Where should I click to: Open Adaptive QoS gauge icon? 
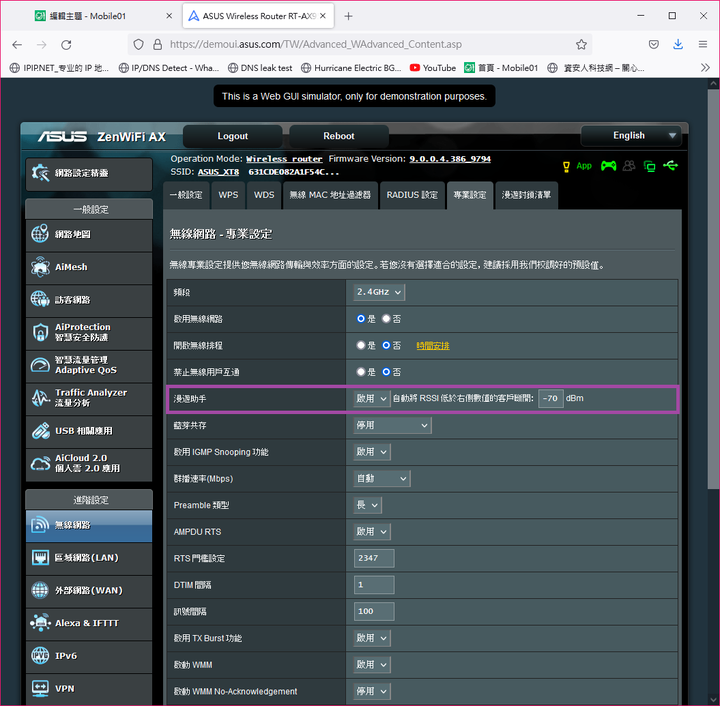click(40, 365)
